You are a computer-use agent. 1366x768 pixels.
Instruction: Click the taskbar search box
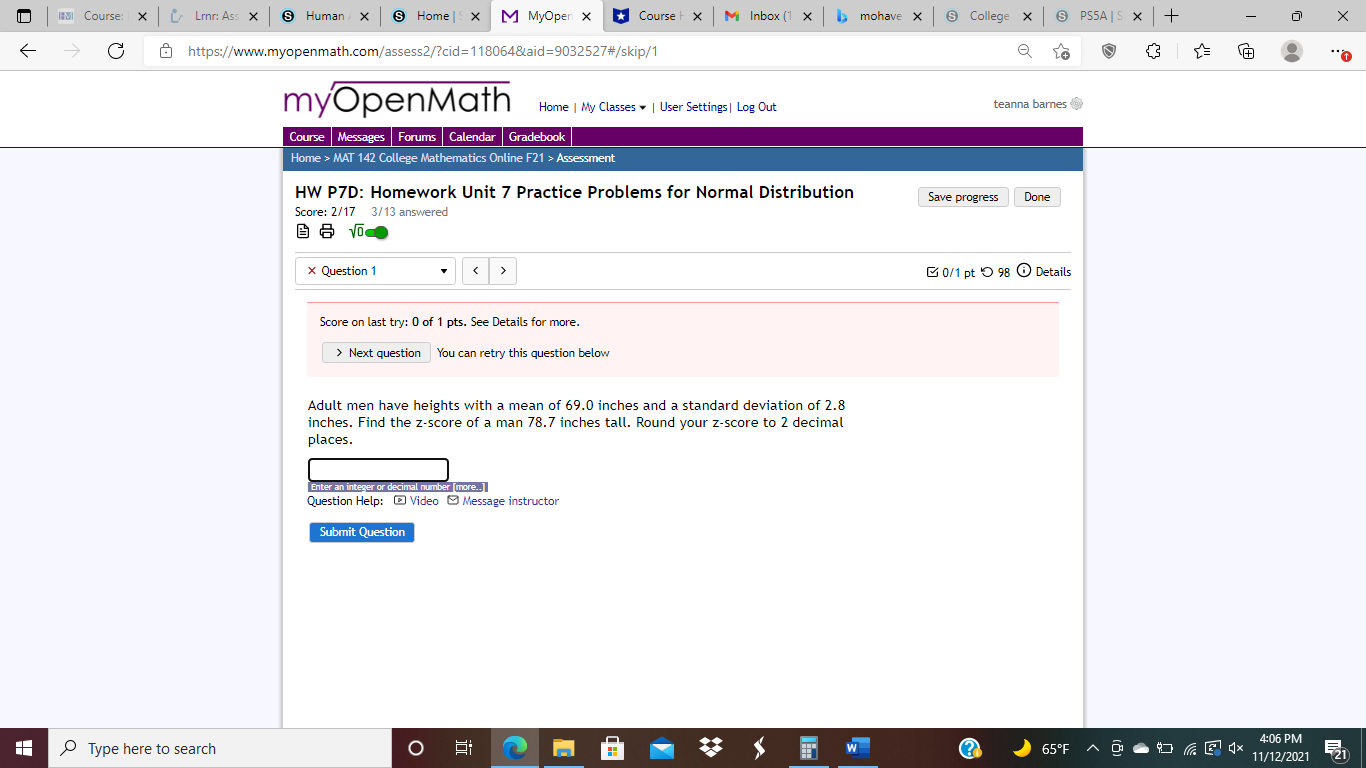tap(220, 748)
